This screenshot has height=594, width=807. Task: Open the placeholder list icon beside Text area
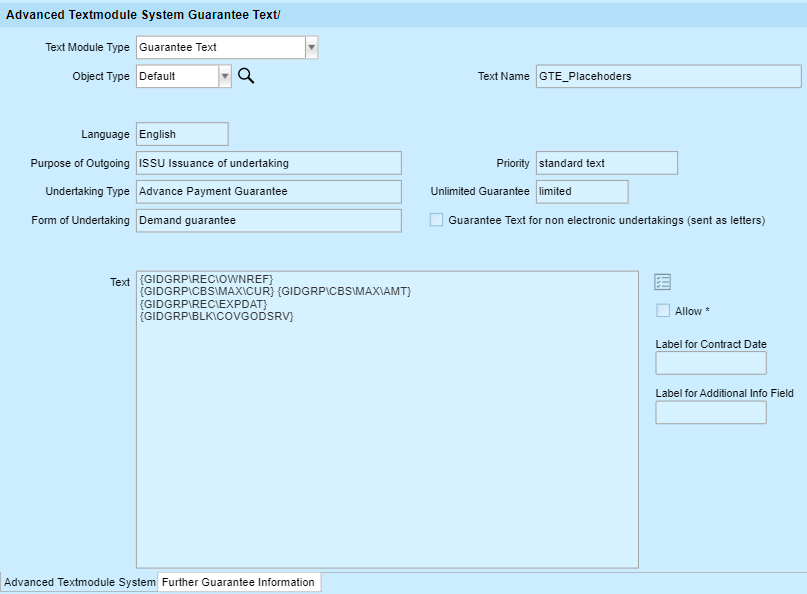(662, 282)
